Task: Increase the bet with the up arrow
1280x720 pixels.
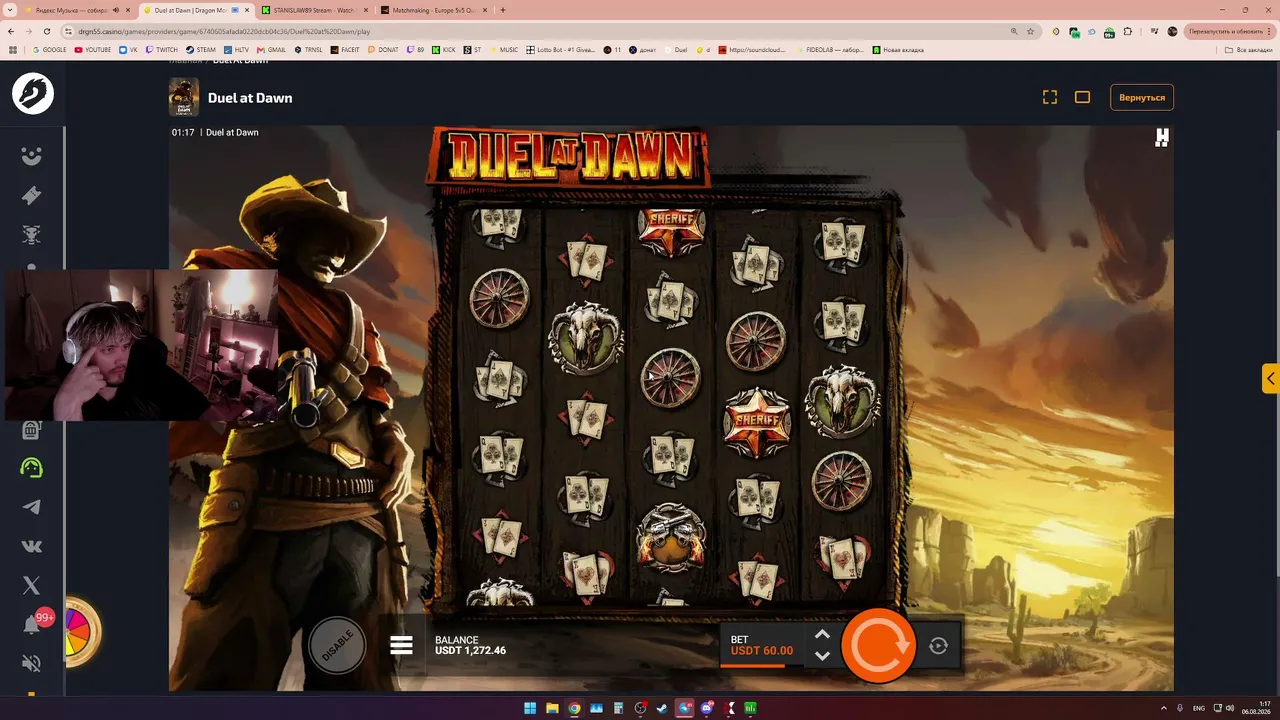Action: pos(822,634)
